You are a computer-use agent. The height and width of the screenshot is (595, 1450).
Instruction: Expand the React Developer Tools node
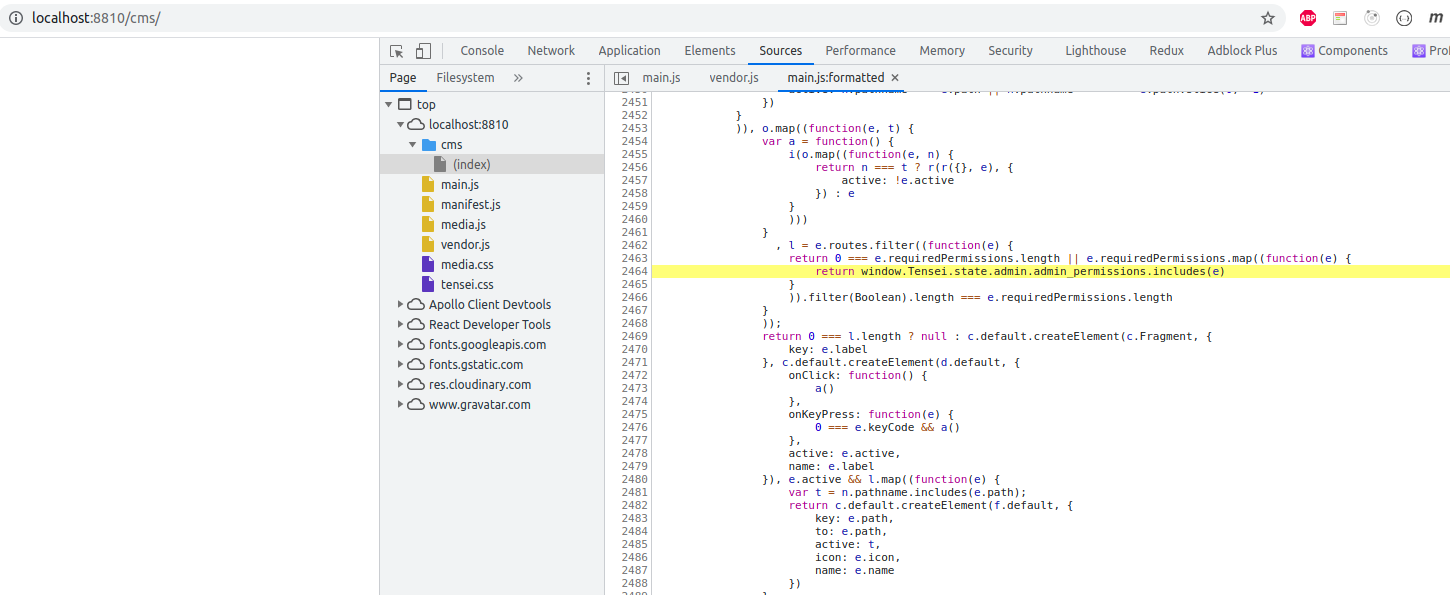(400, 324)
